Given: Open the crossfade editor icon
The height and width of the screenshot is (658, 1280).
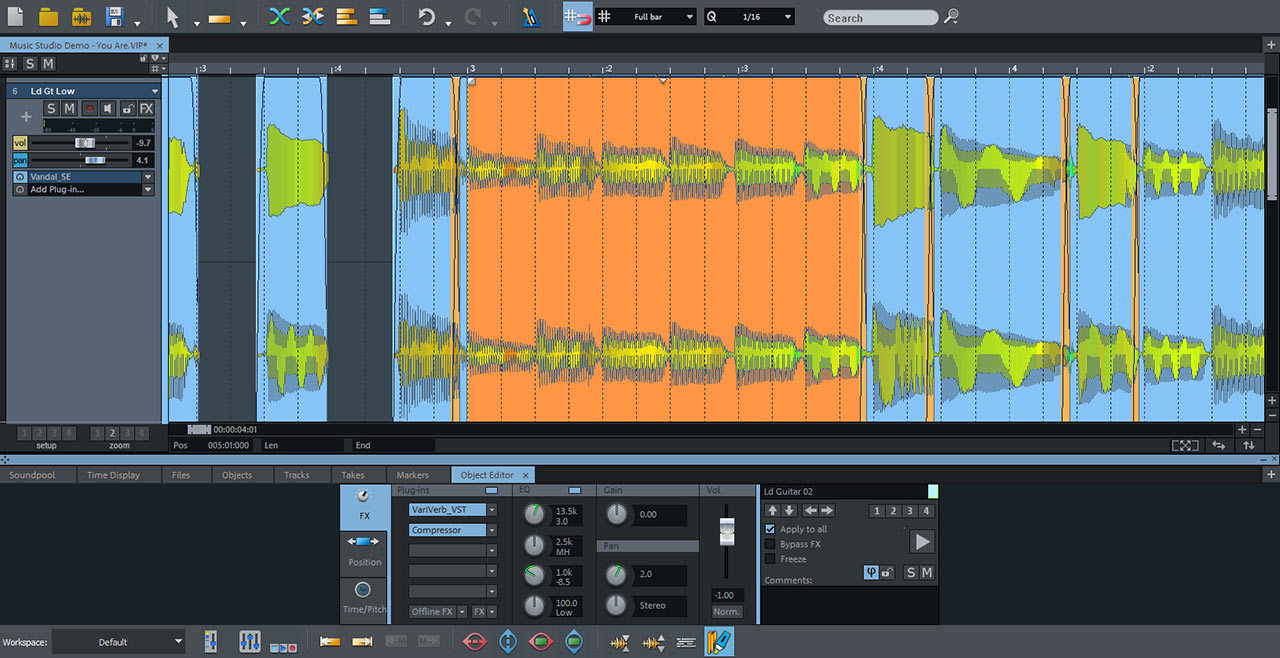Looking at the screenshot, I should [x=313, y=17].
